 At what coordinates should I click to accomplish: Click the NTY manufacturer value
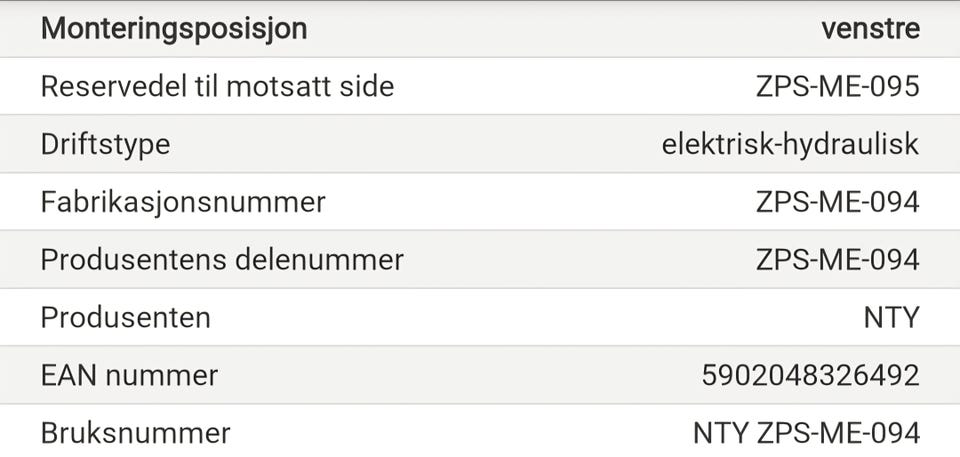point(891,318)
